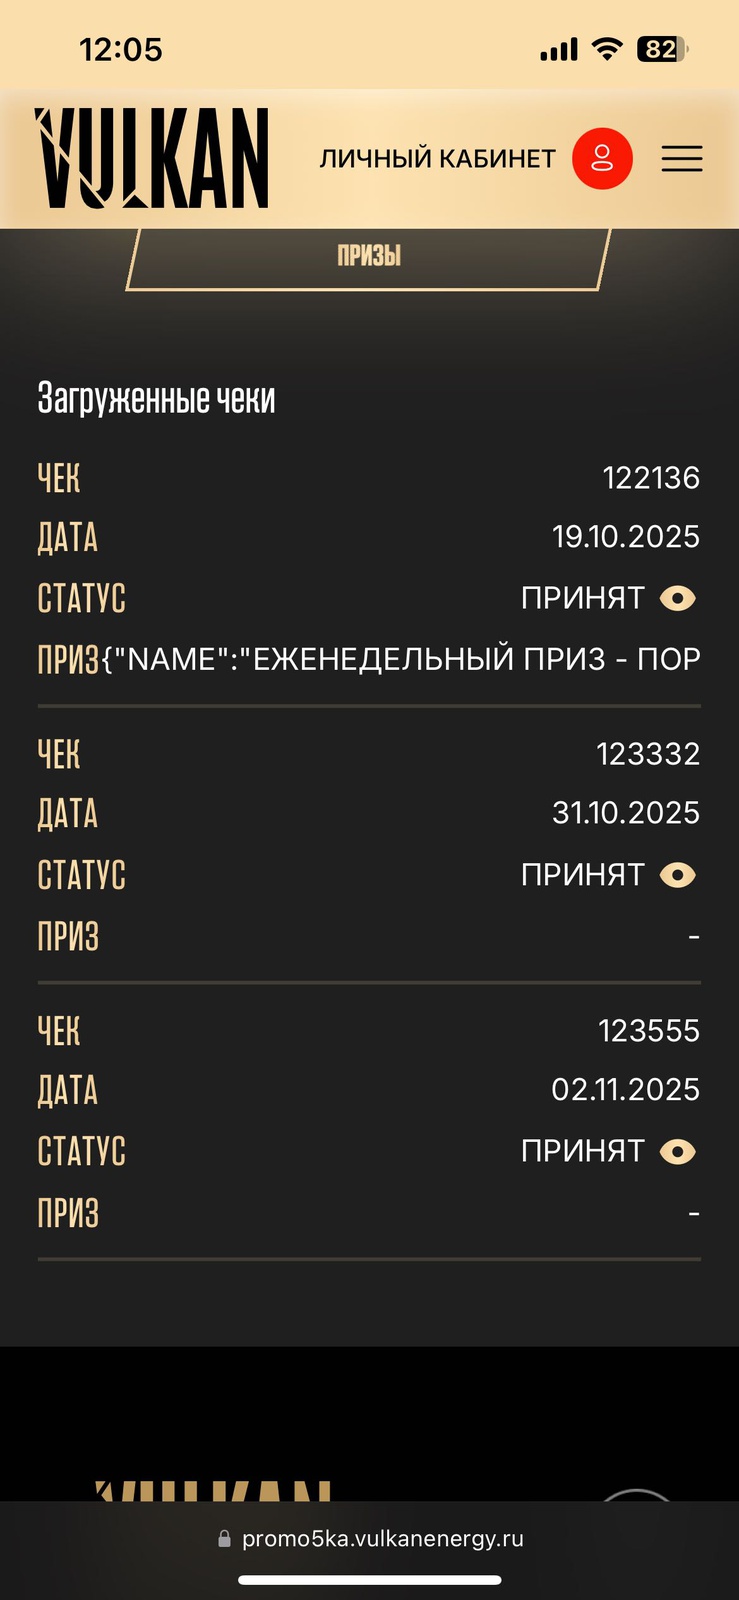Tap the Wi-Fi status icon

[607, 49]
